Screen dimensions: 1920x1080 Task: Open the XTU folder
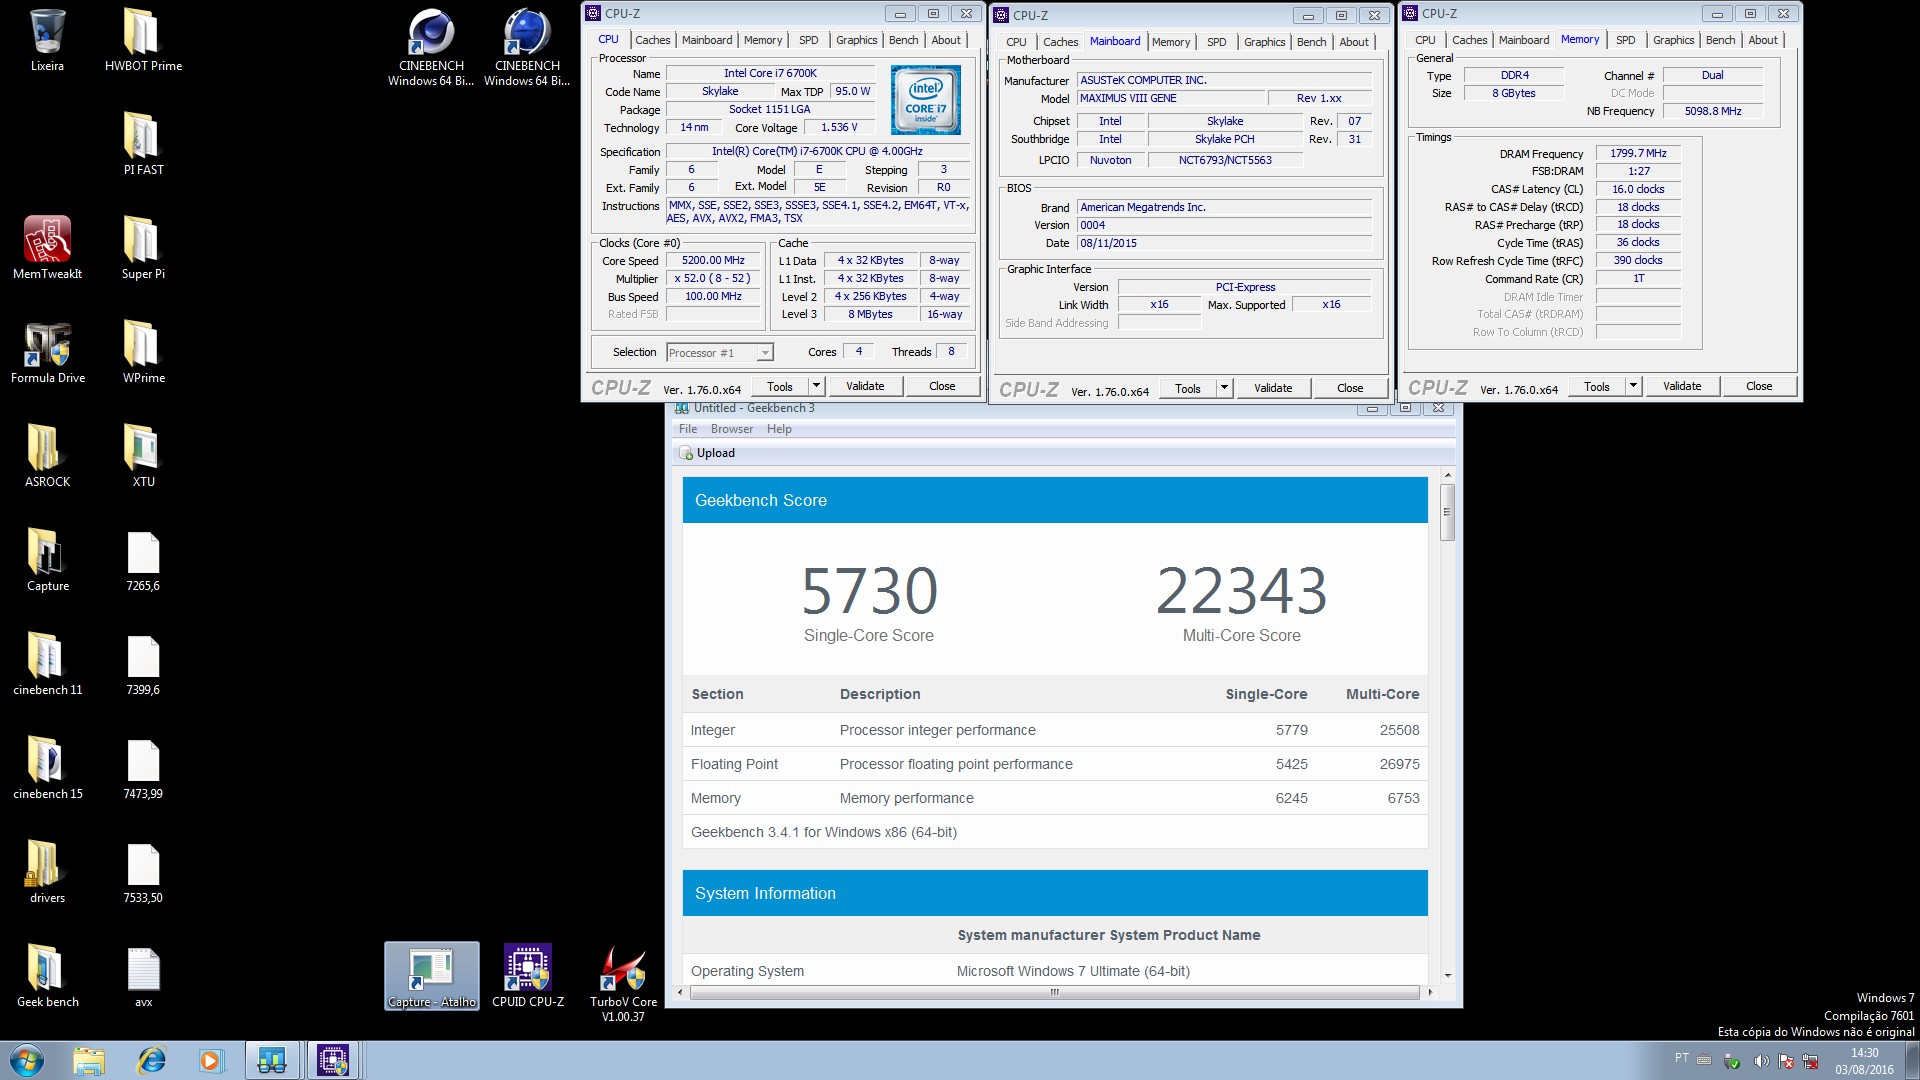coord(143,456)
